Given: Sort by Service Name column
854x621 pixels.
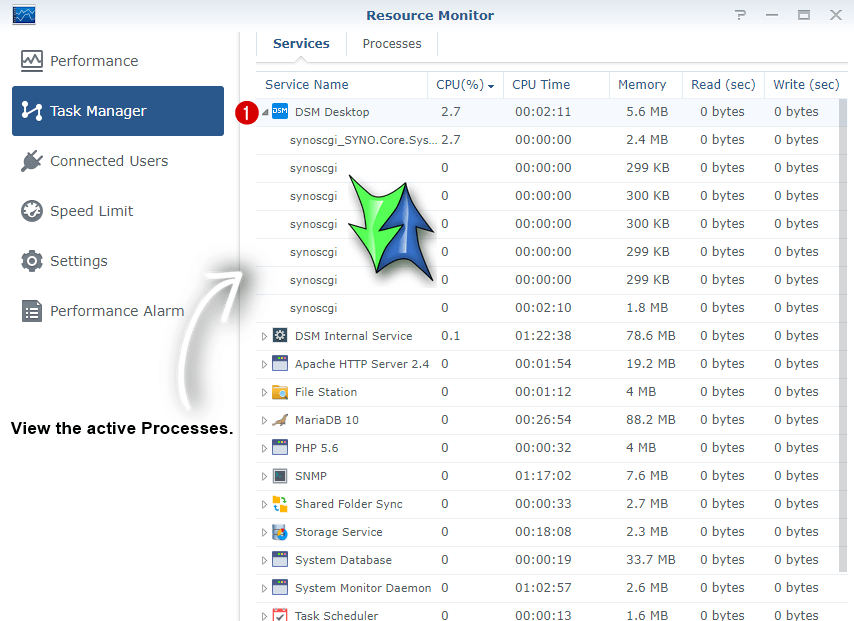Looking at the screenshot, I should point(341,84).
